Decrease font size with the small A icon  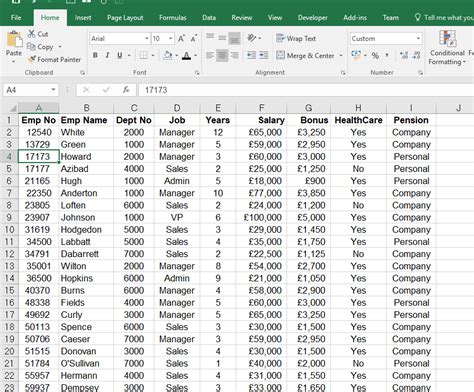(x=194, y=39)
